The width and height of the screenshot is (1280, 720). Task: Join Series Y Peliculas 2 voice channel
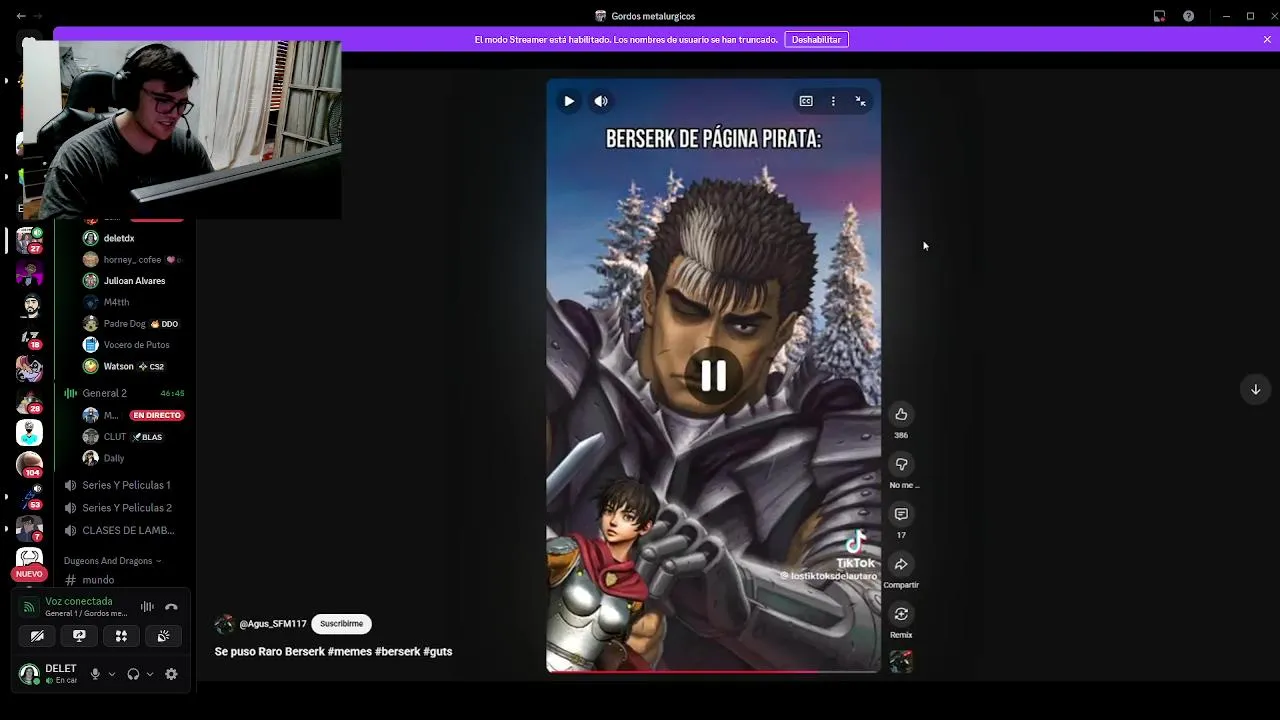(124, 508)
